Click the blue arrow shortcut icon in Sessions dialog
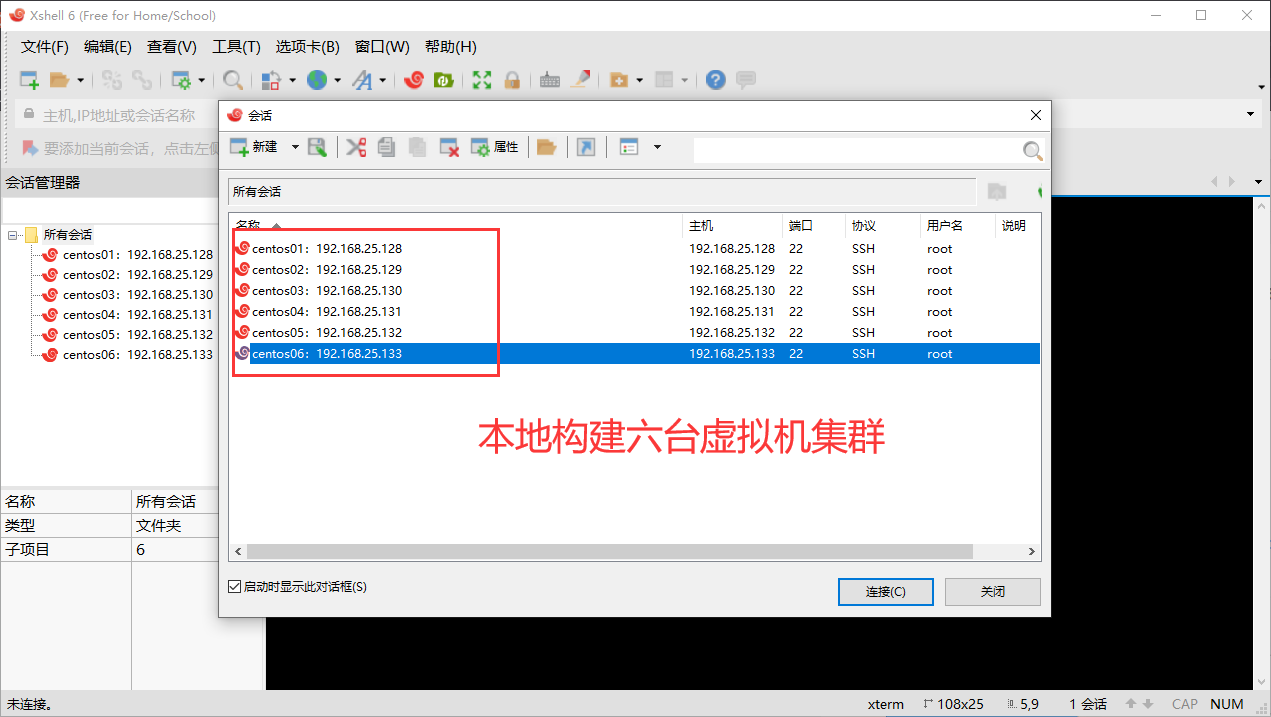1271x717 pixels. tap(587, 147)
